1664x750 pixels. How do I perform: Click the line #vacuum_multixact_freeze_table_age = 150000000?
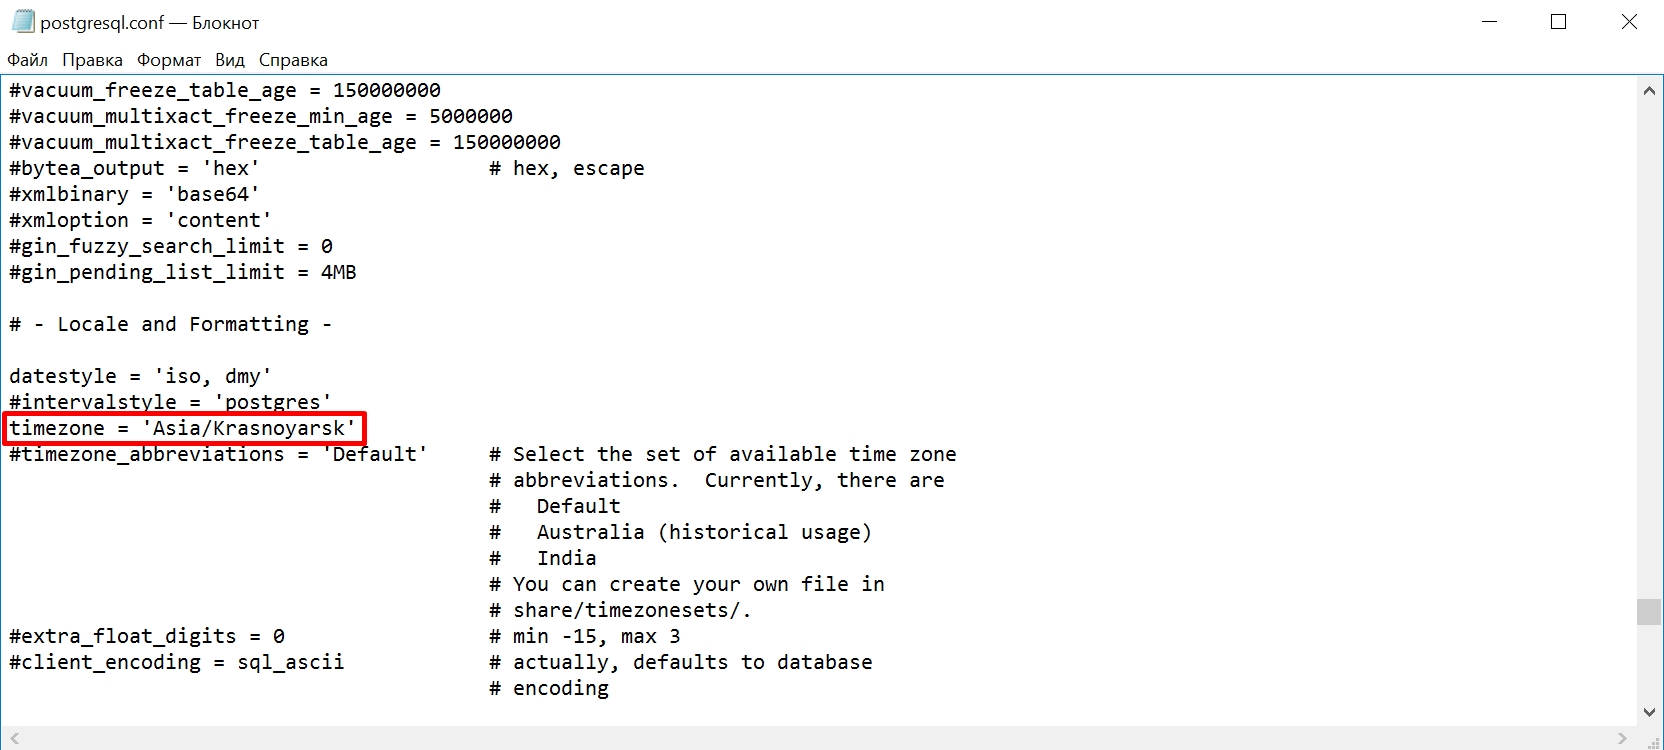(x=285, y=142)
